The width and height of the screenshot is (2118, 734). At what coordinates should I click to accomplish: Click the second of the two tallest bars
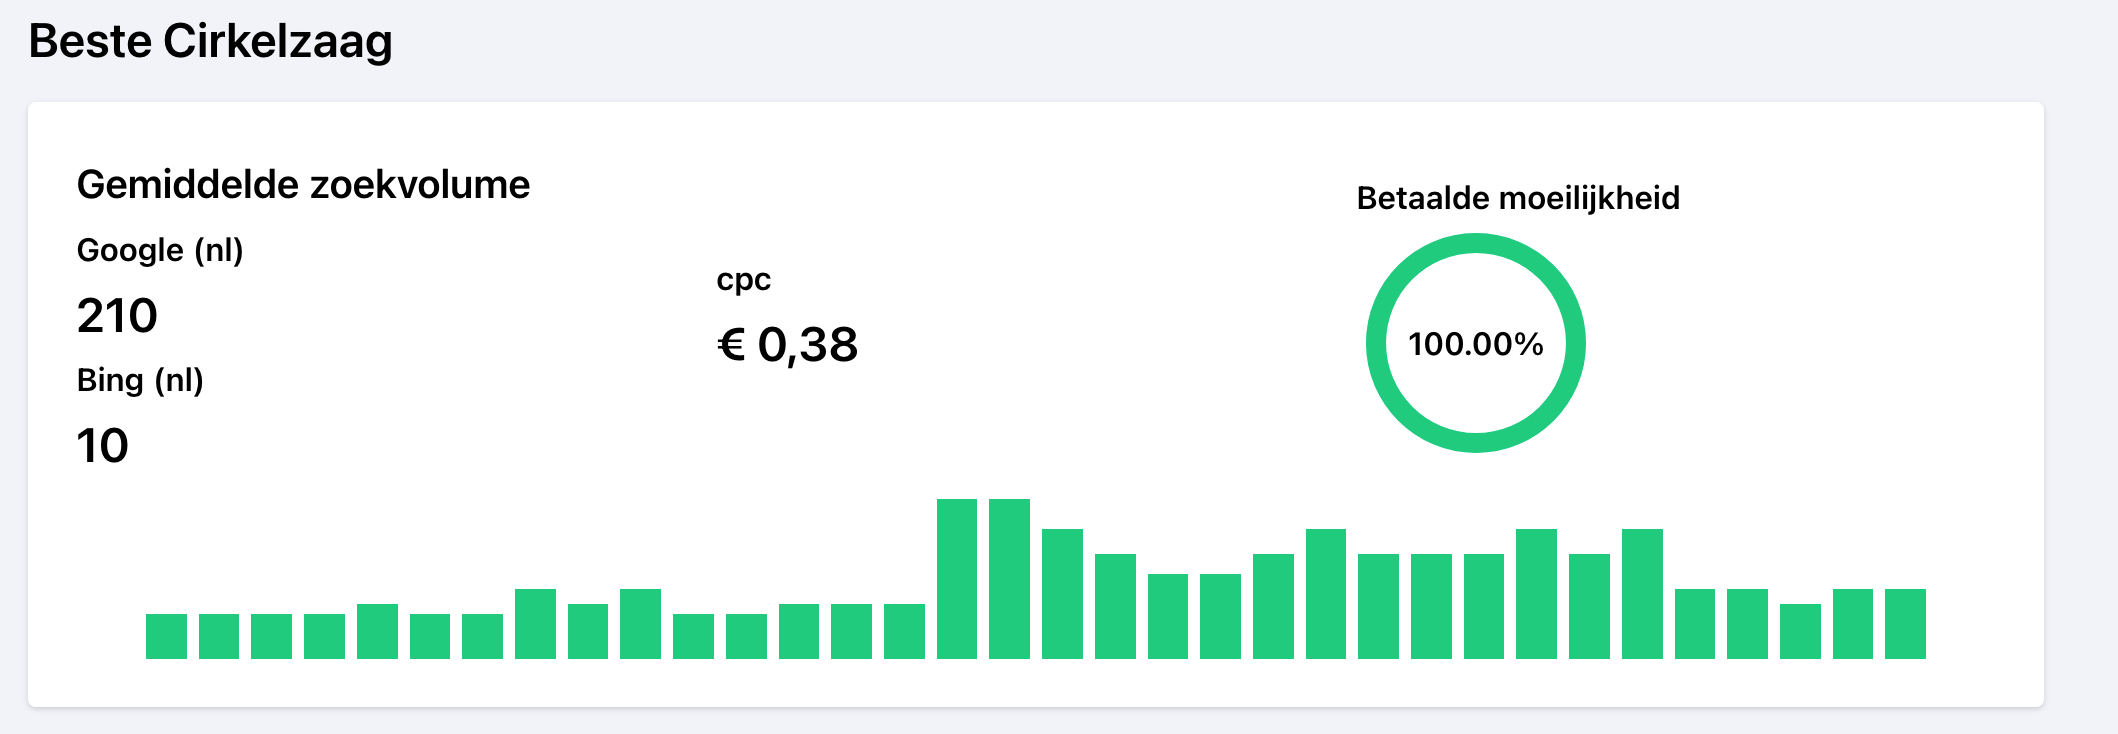pyautogui.click(x=1009, y=579)
